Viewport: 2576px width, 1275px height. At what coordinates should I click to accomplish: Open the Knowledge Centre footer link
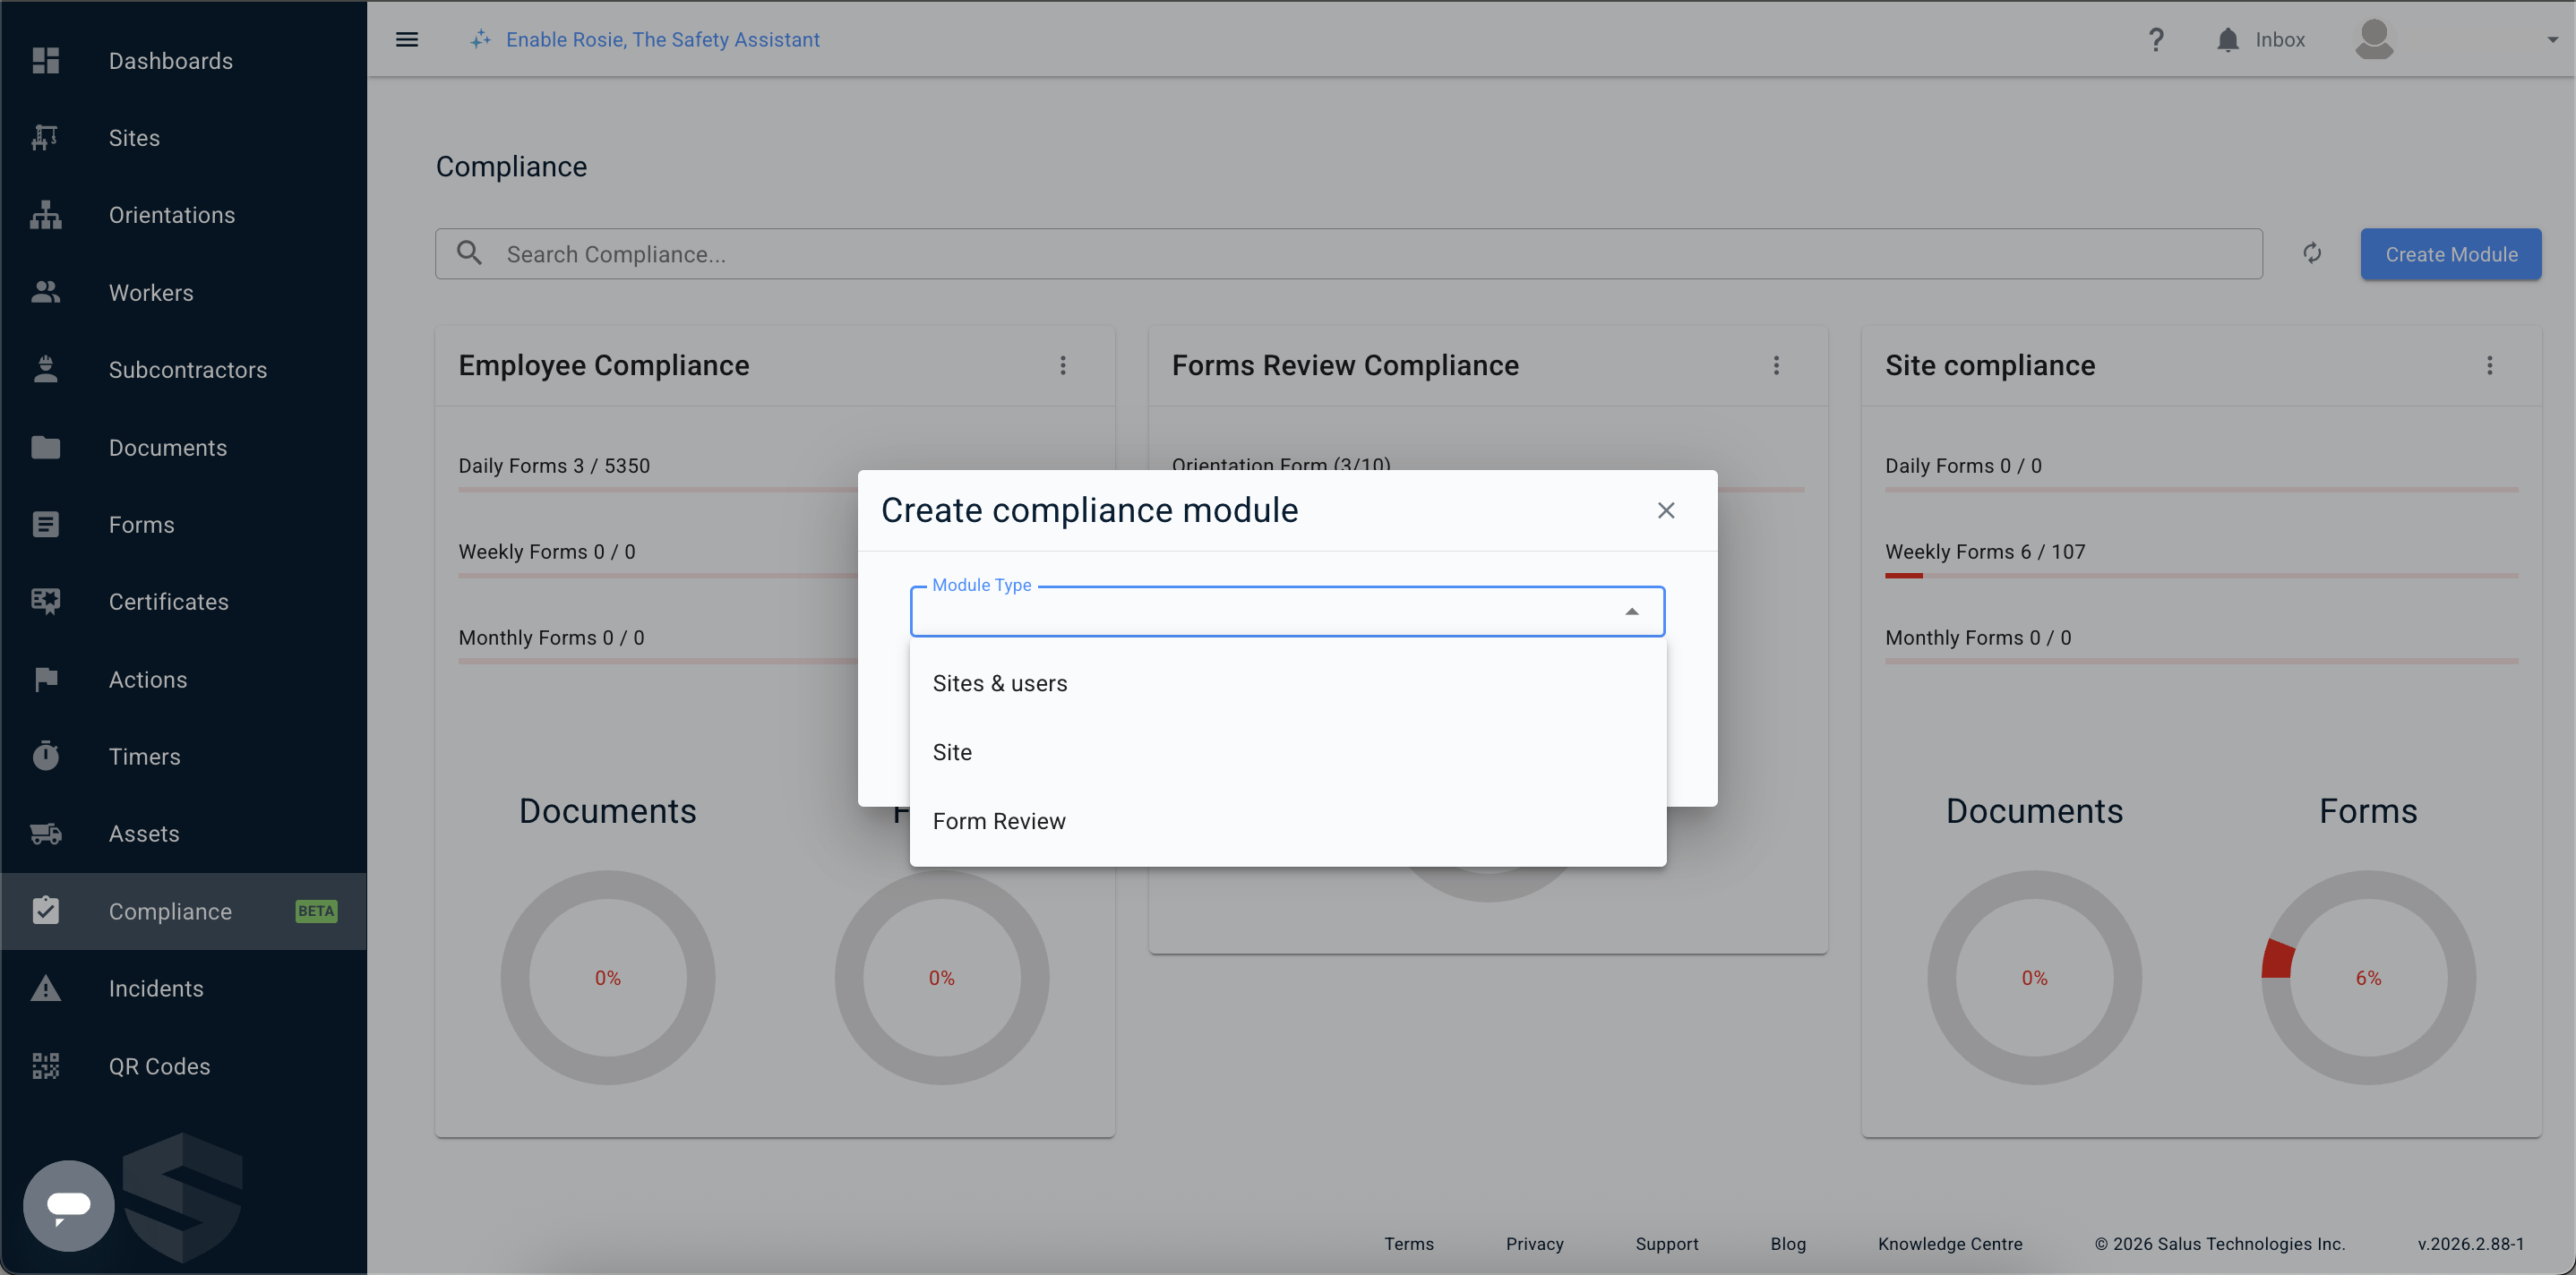(1949, 1243)
